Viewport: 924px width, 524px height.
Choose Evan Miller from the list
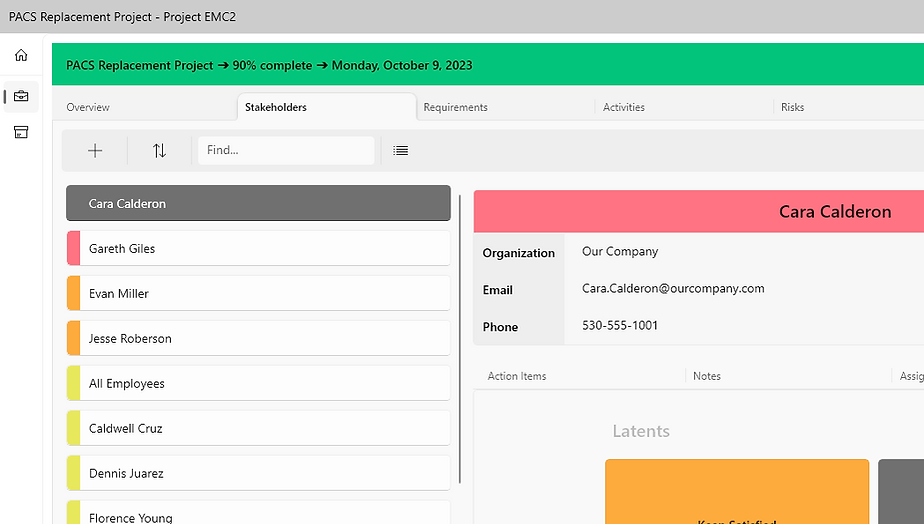pyautogui.click(x=258, y=293)
